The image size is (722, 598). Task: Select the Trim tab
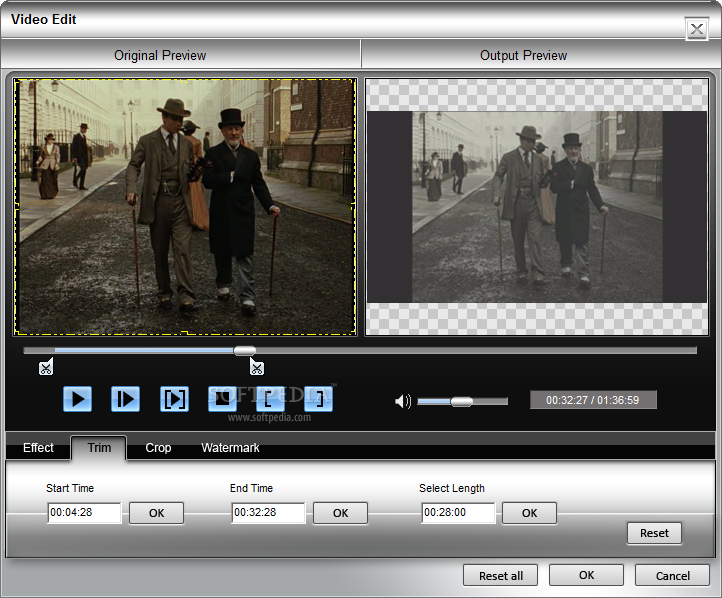tap(99, 448)
